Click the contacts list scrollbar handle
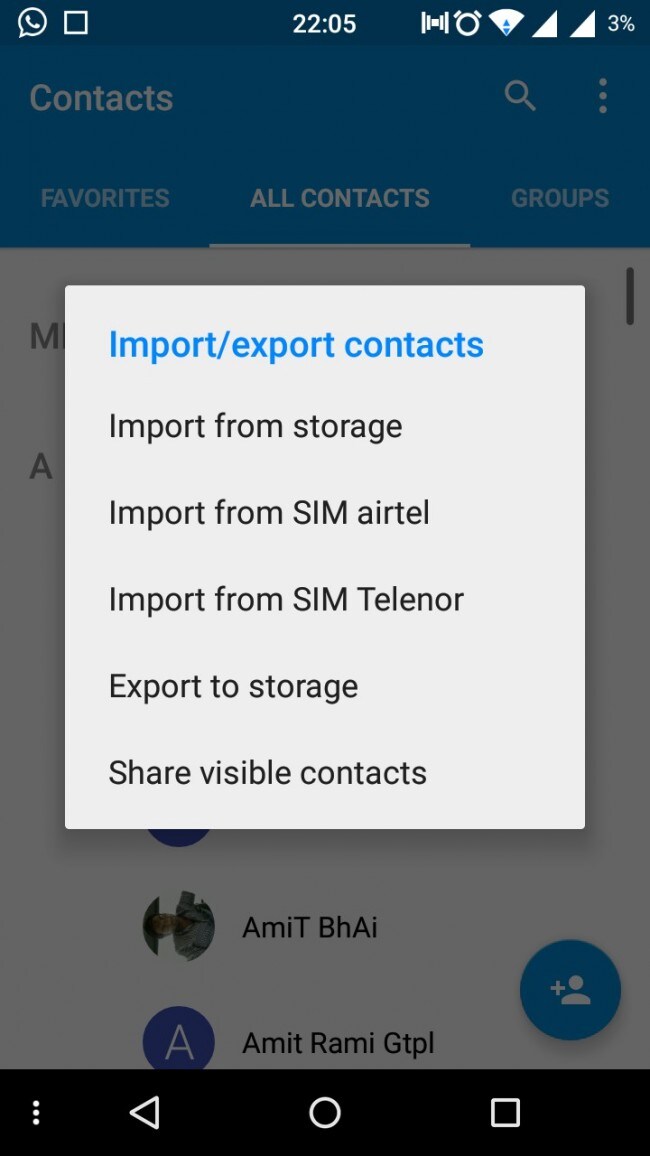The height and width of the screenshot is (1156, 650). [x=630, y=296]
